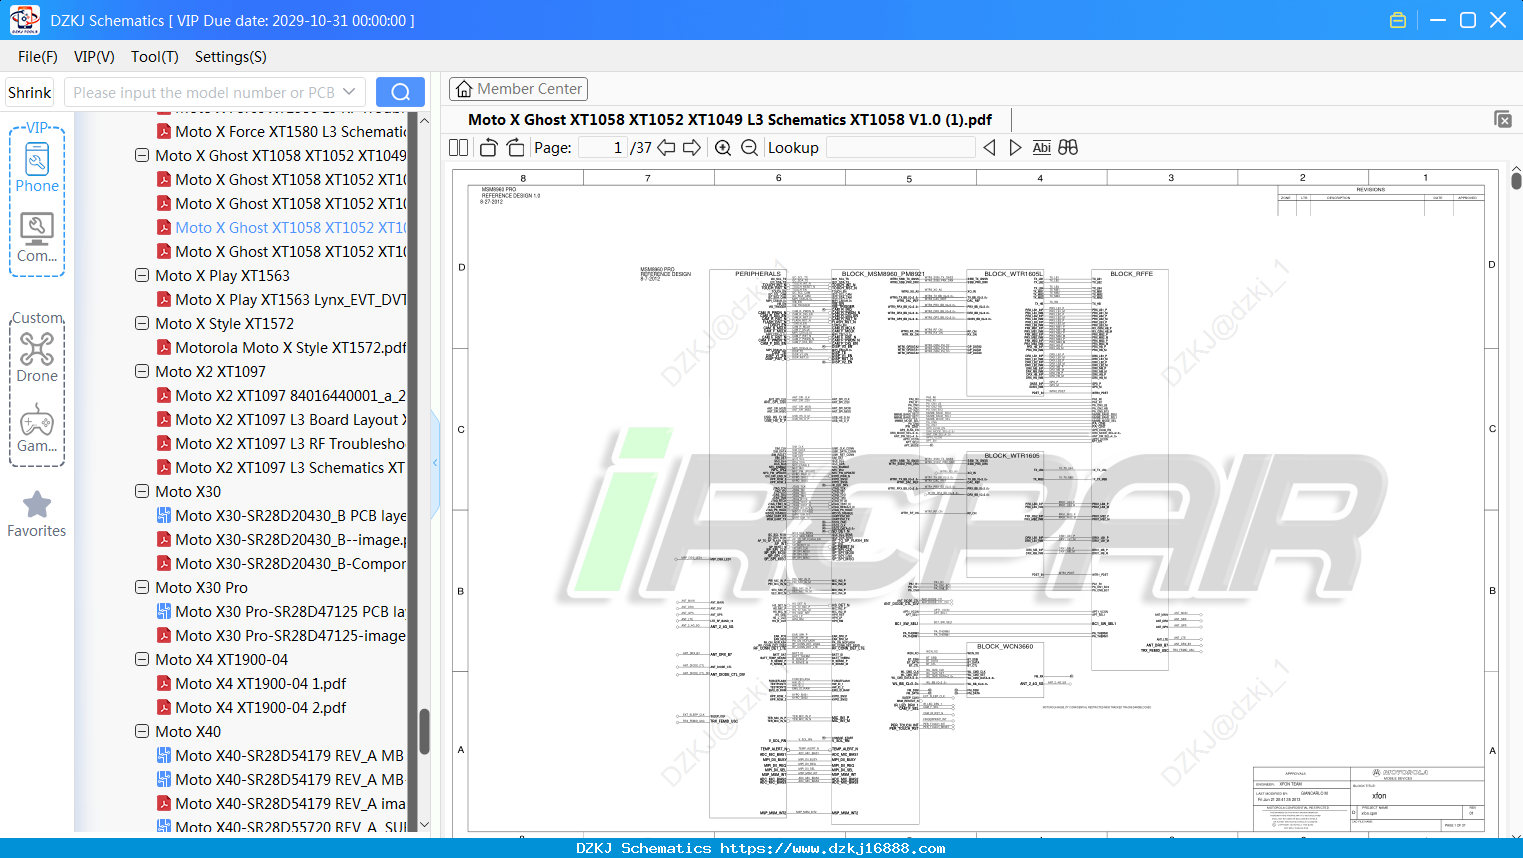
Task: Open Moto X30-SR28D20430_B PCB layer
Action: coord(282,516)
